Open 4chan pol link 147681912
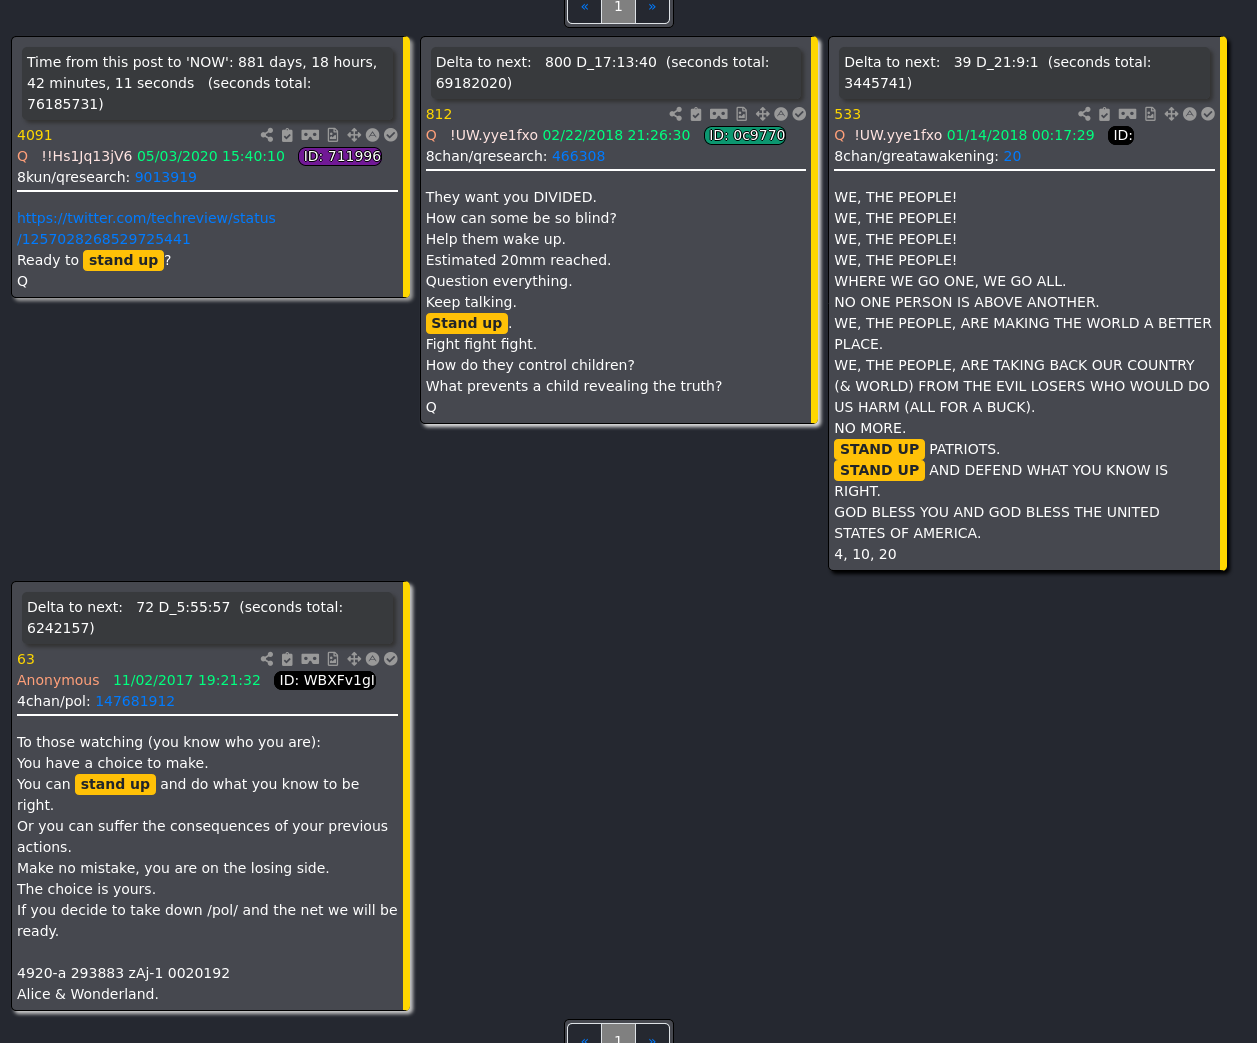The image size is (1257, 1043). [x=135, y=701]
